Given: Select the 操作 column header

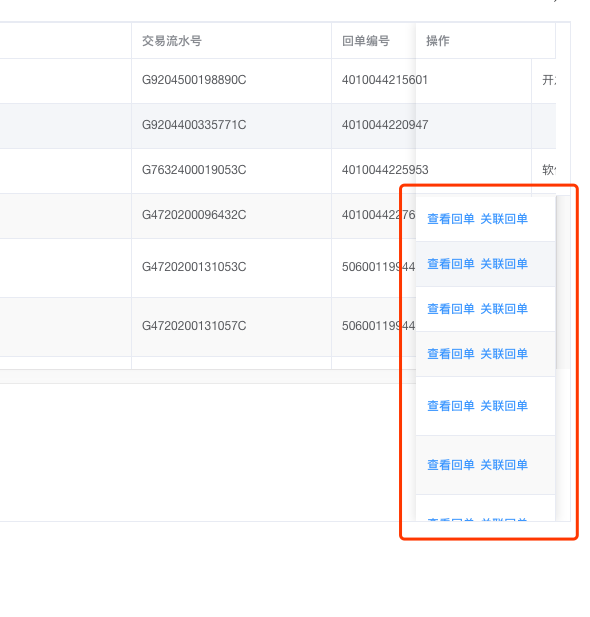Looking at the screenshot, I should (x=438, y=41).
